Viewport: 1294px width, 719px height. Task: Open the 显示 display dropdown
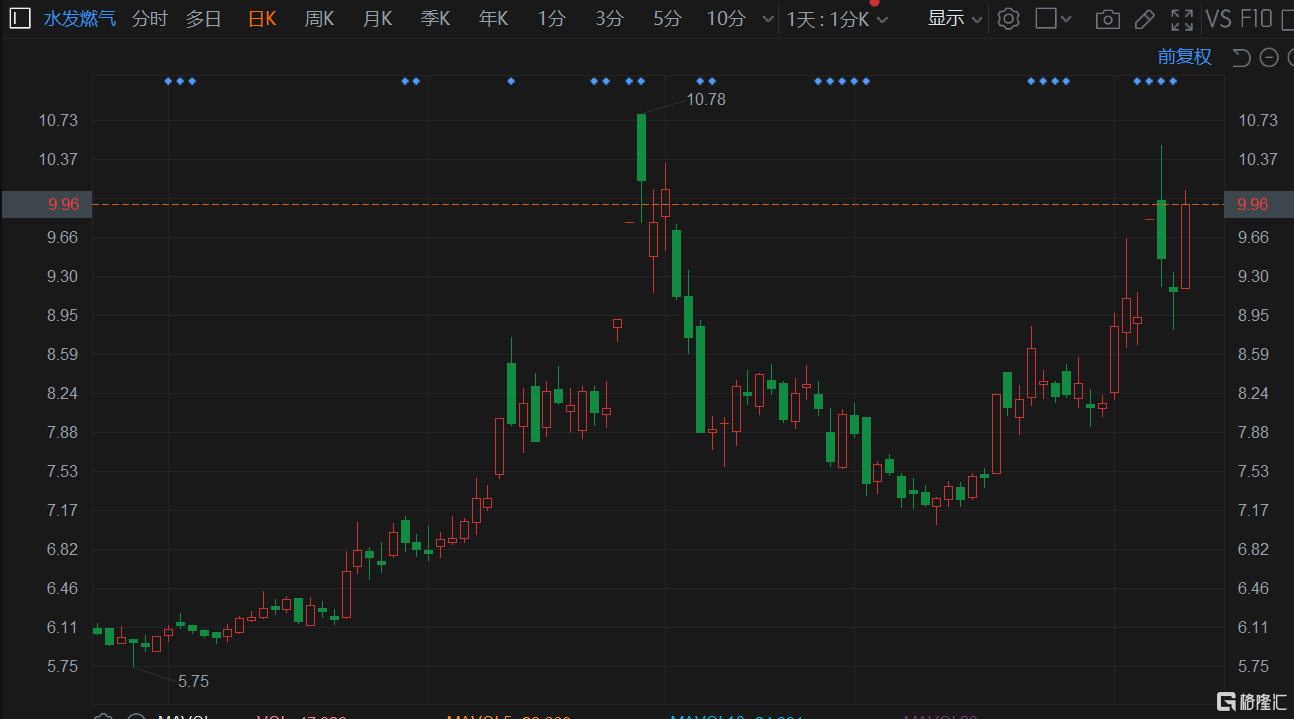(955, 18)
